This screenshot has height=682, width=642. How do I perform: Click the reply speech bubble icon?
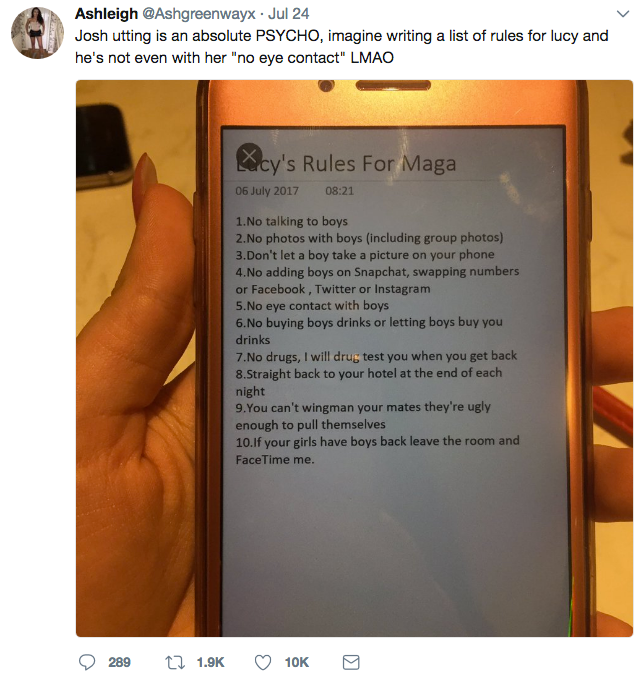tap(87, 662)
